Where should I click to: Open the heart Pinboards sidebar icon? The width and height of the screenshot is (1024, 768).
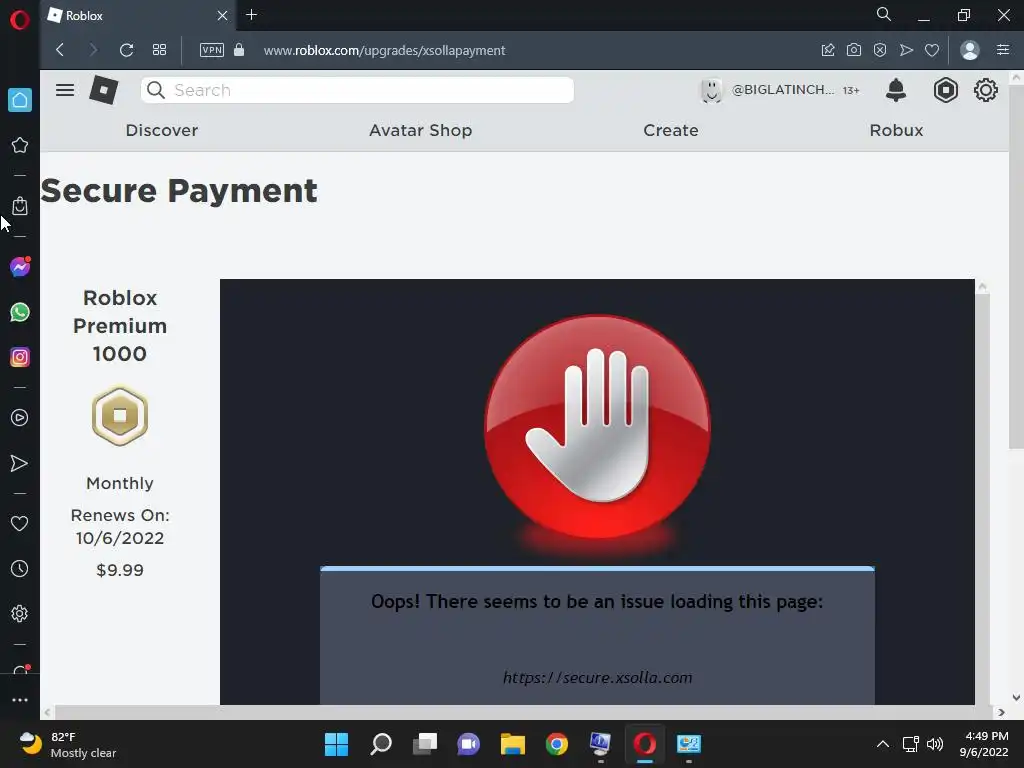click(20, 523)
